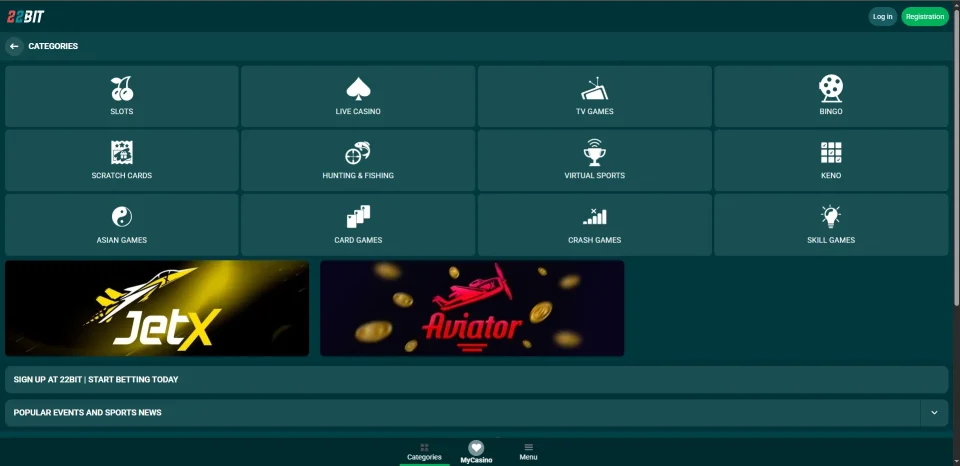Click the KENO label
Screen dimensions: 960x466
click(x=831, y=175)
